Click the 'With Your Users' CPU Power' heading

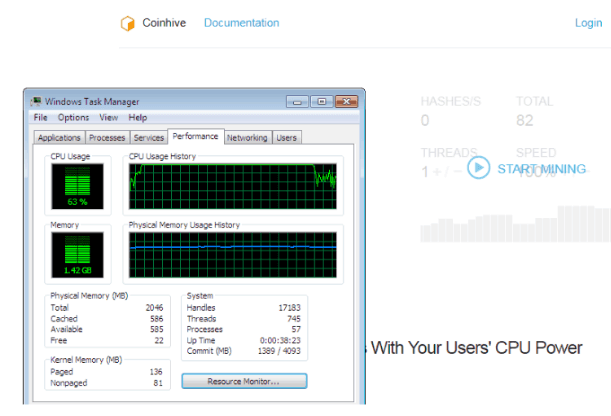click(476, 348)
